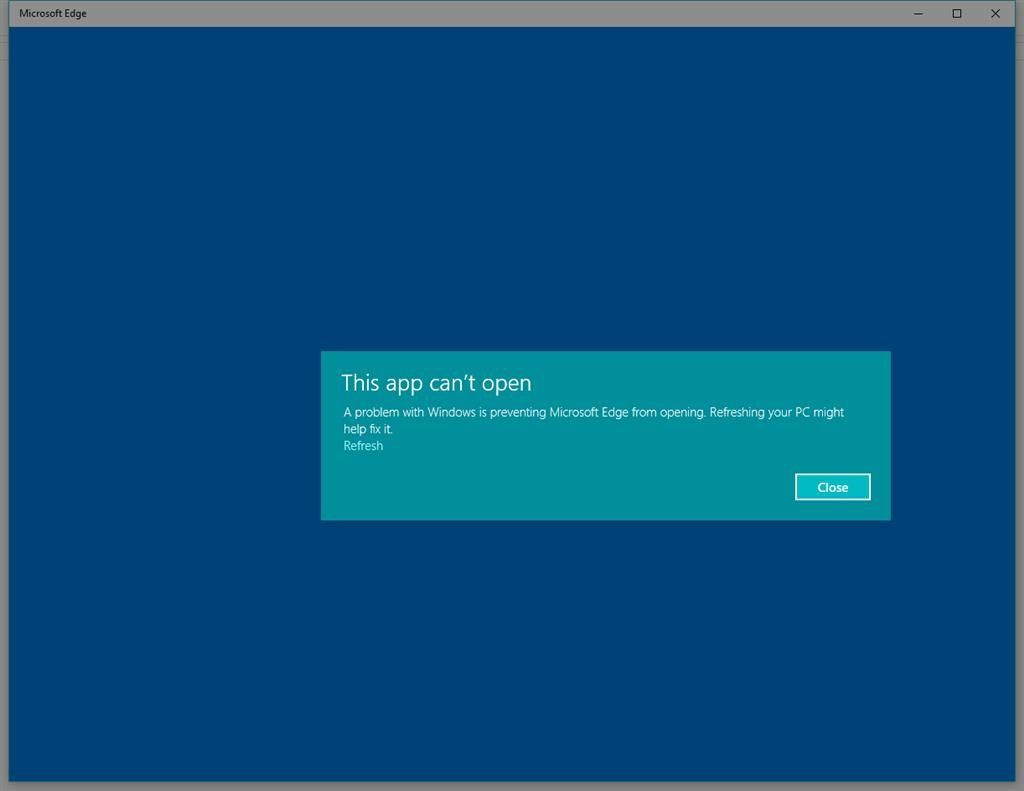The height and width of the screenshot is (791, 1024).
Task: Click the gray strip below the Edge window
Action: coord(500,786)
